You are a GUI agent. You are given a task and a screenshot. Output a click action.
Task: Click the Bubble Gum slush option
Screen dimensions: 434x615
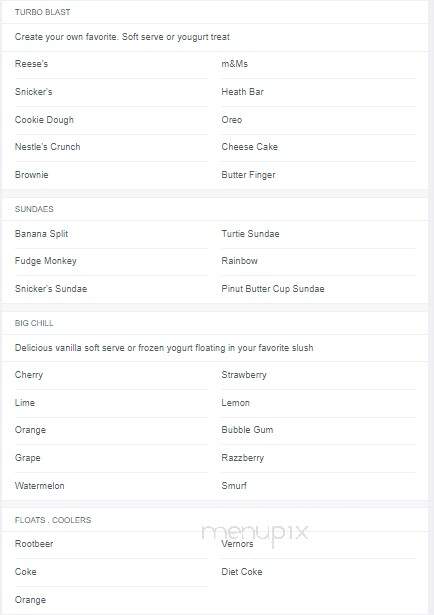(247, 430)
